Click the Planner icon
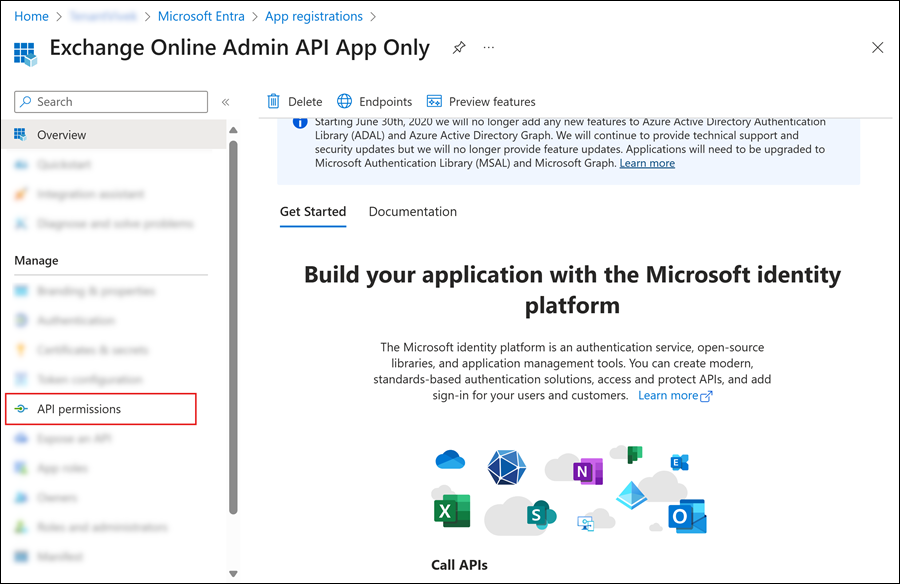900x584 pixels. (634, 454)
